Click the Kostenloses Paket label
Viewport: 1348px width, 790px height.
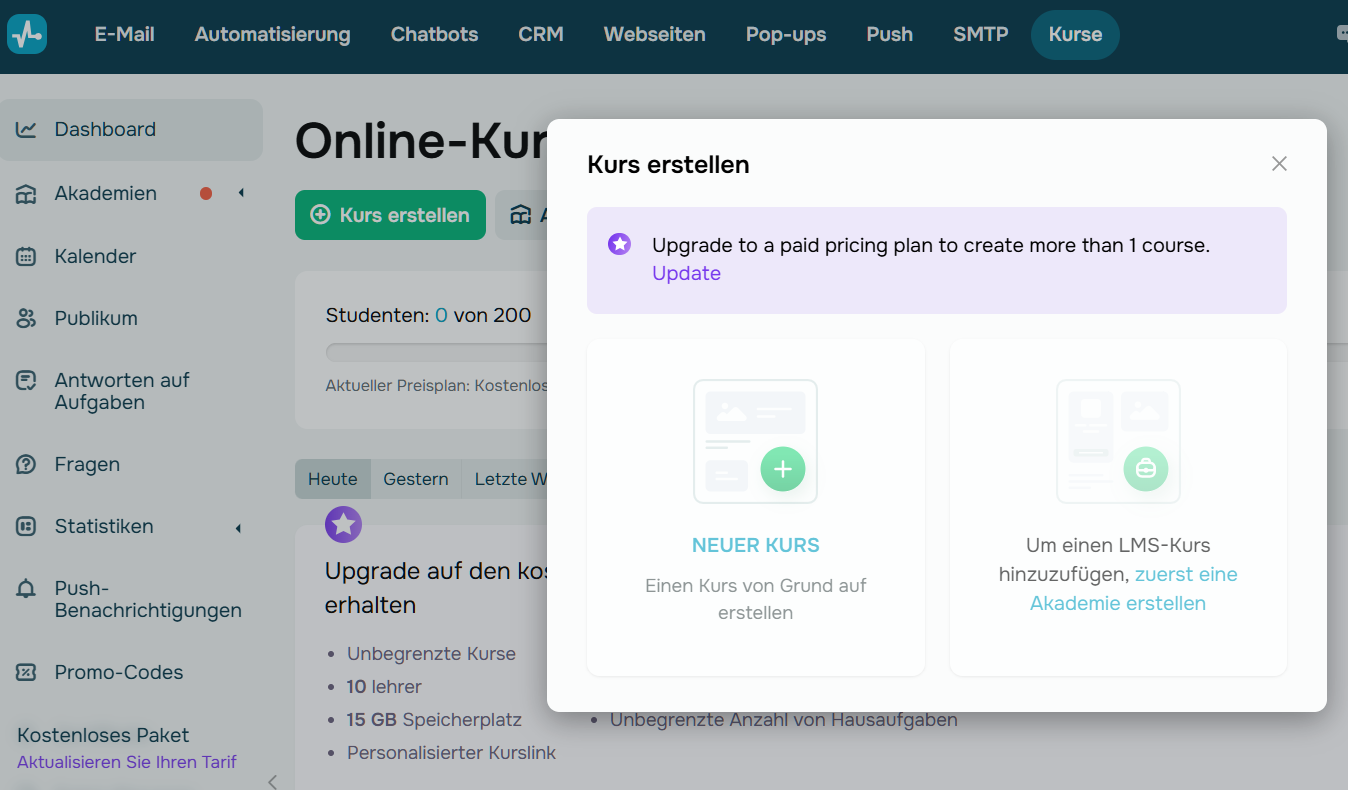103,735
